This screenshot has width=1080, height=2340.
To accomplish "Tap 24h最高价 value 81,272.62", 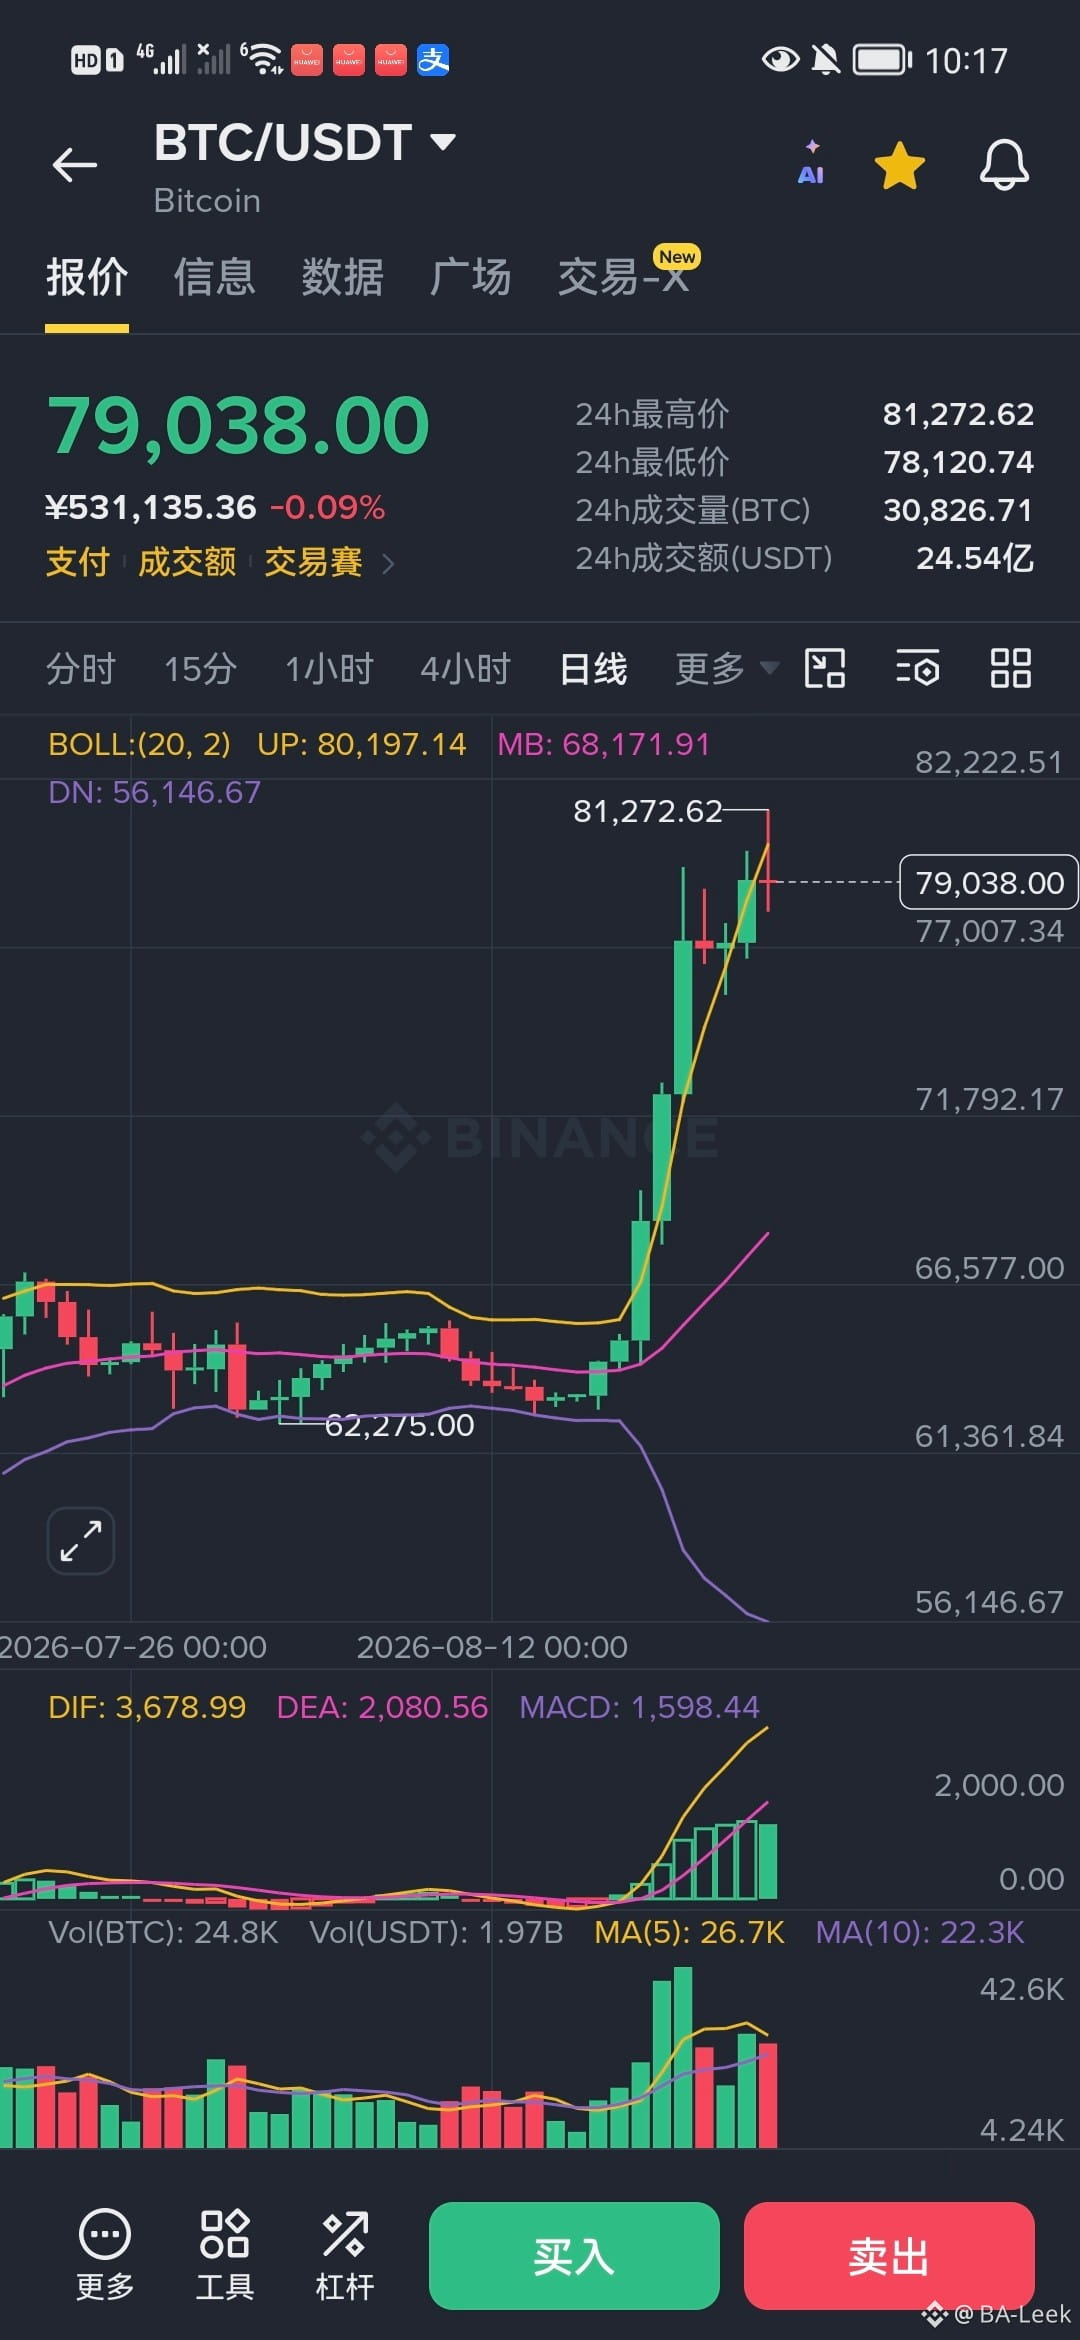I will (958, 414).
